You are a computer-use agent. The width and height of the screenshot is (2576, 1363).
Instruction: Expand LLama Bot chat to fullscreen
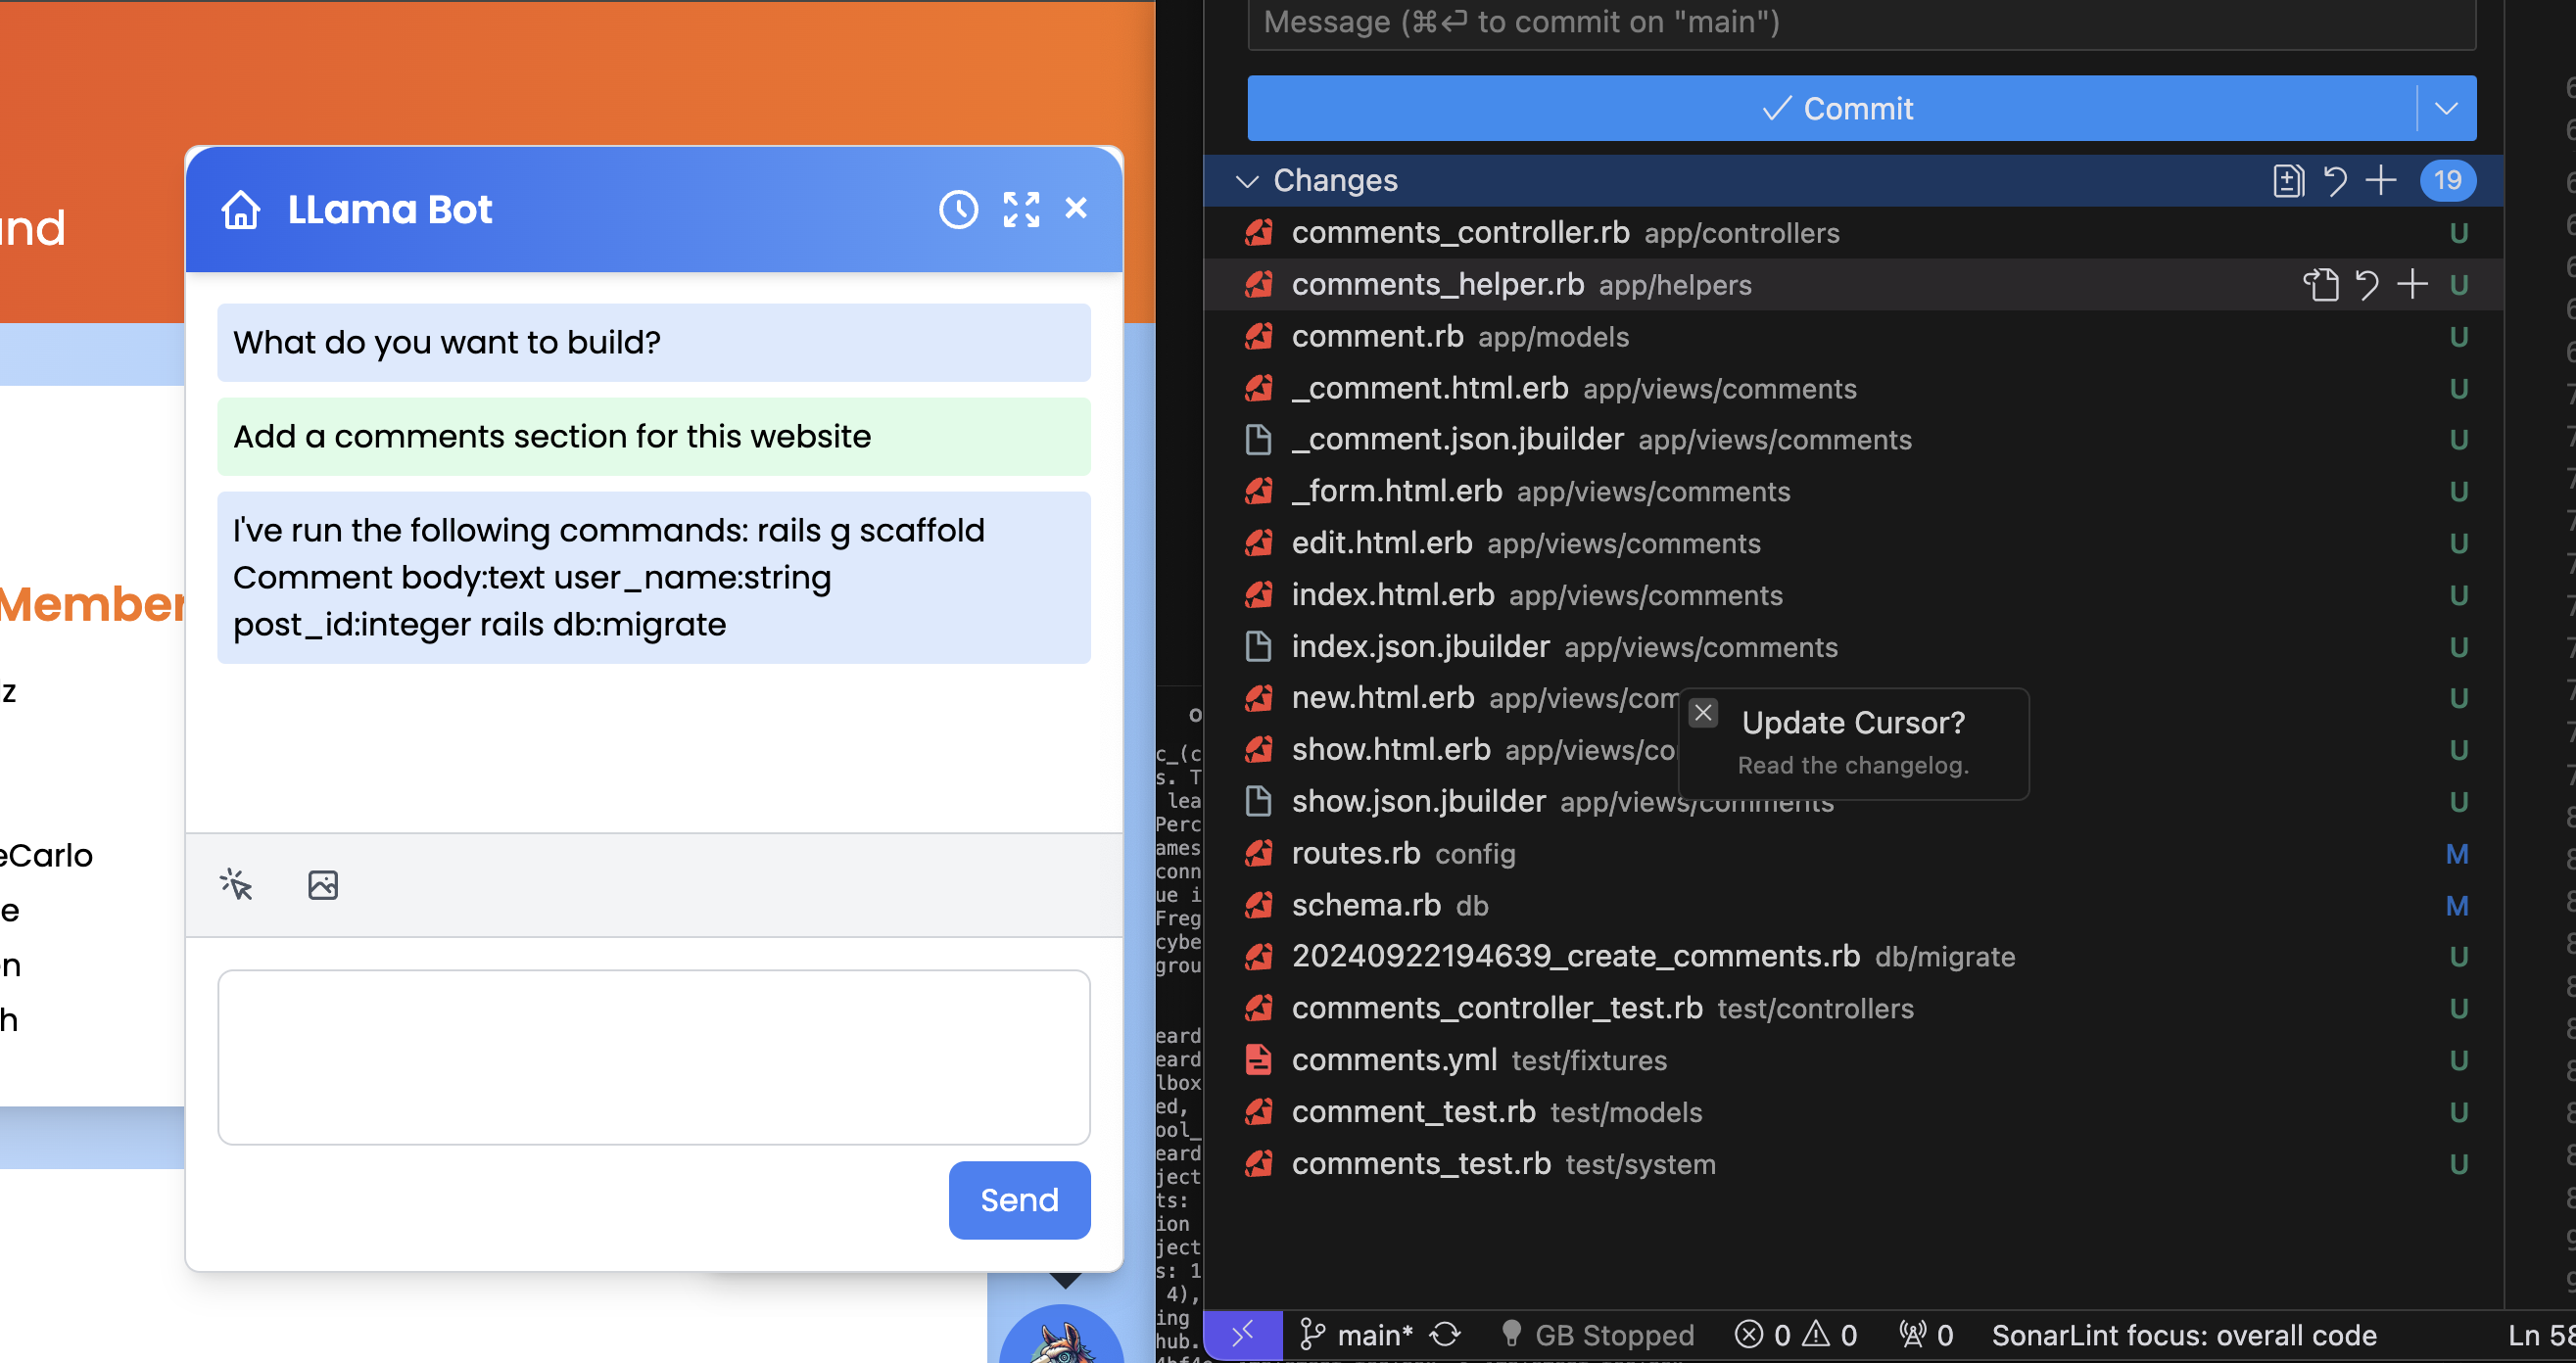click(1020, 210)
